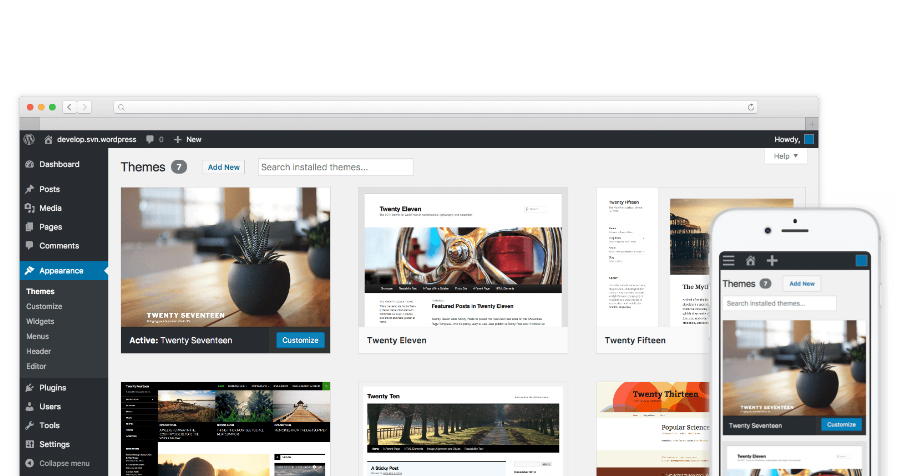904x476 pixels.
Task: Click the browser reload icon
Action: tap(751, 107)
